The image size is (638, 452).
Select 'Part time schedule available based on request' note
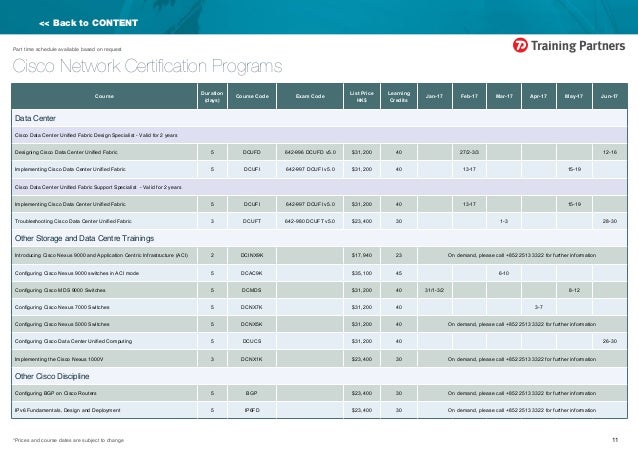tap(67, 49)
